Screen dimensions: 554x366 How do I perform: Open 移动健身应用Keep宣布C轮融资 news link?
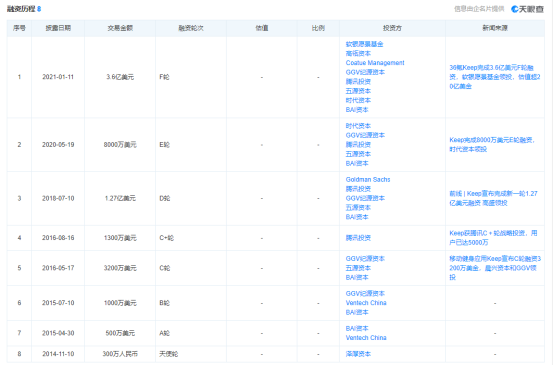(x=495, y=268)
